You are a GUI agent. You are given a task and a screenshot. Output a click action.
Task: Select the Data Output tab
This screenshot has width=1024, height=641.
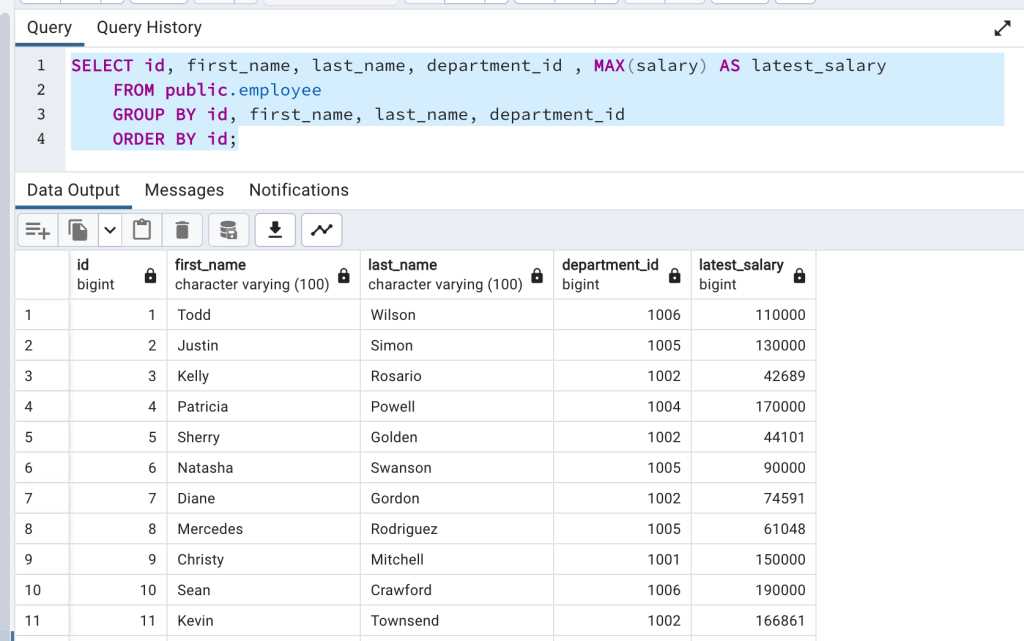73,190
